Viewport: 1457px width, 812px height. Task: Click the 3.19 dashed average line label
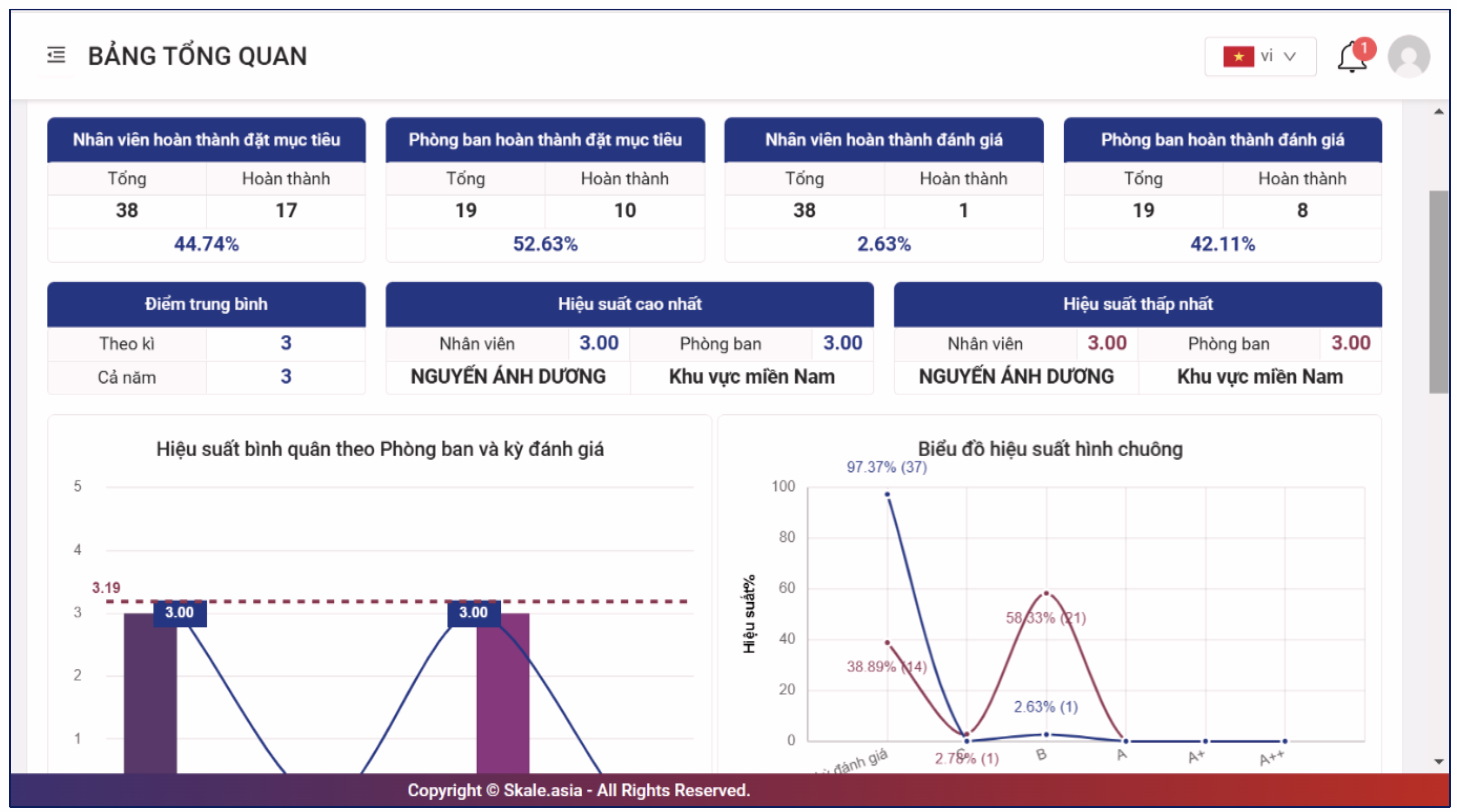[106, 588]
